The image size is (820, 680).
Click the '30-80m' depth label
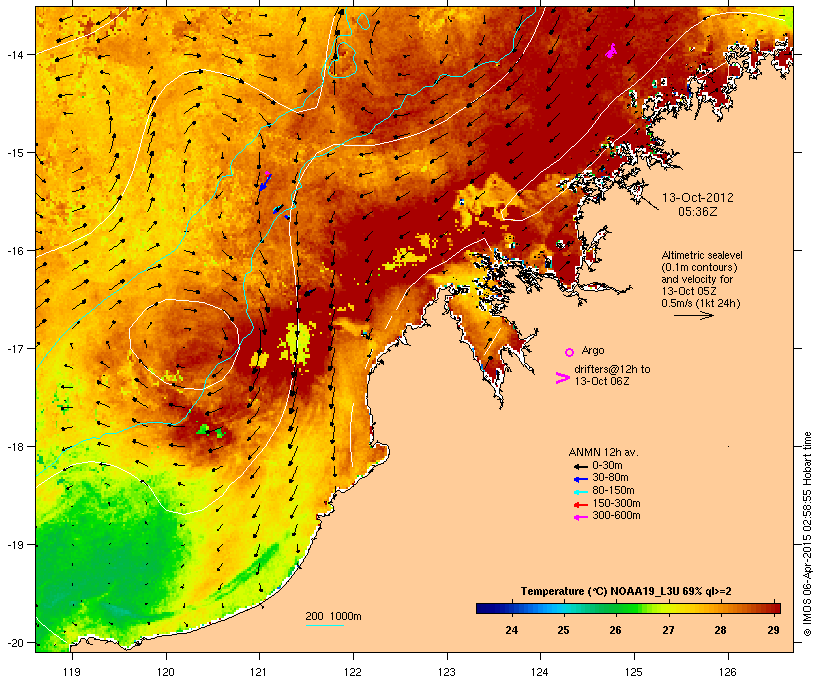[x=610, y=478]
